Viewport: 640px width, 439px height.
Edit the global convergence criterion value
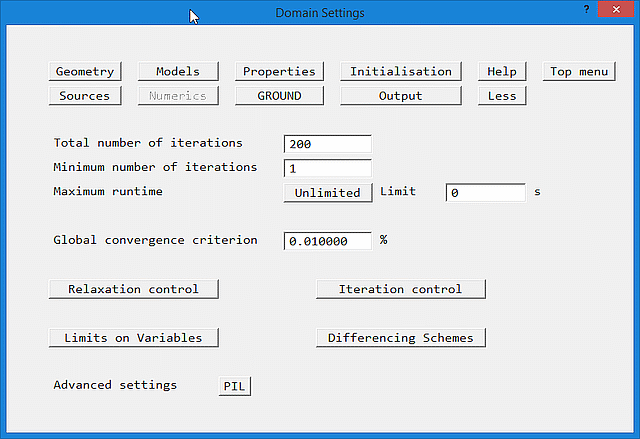click(327, 241)
